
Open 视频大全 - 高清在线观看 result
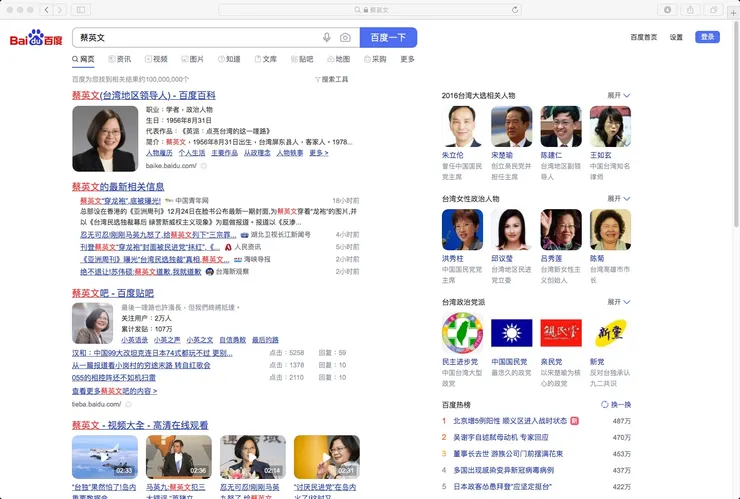pyautogui.click(x=140, y=425)
